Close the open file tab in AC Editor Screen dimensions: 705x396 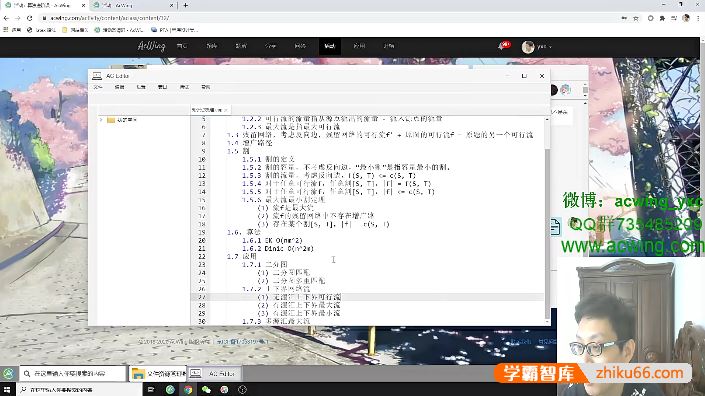(226, 110)
